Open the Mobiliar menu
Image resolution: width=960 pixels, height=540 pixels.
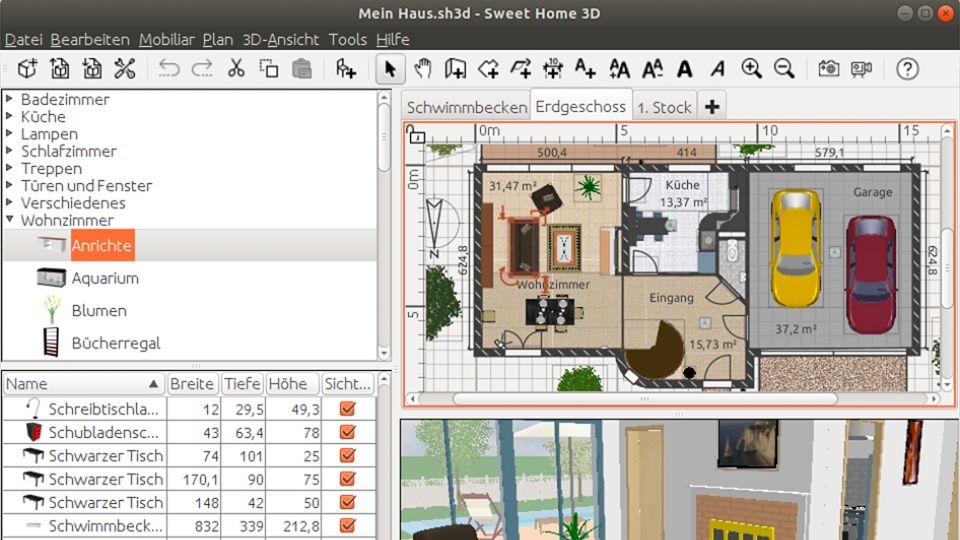coord(167,40)
